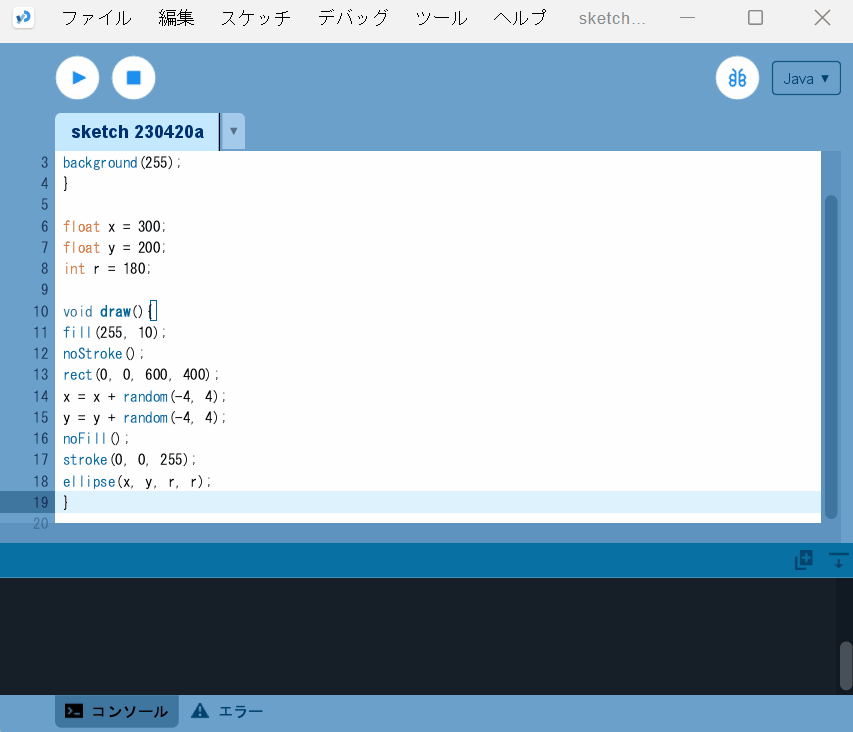853x732 pixels.
Task: Click line 18 ellipse code line
Action: 137,481
